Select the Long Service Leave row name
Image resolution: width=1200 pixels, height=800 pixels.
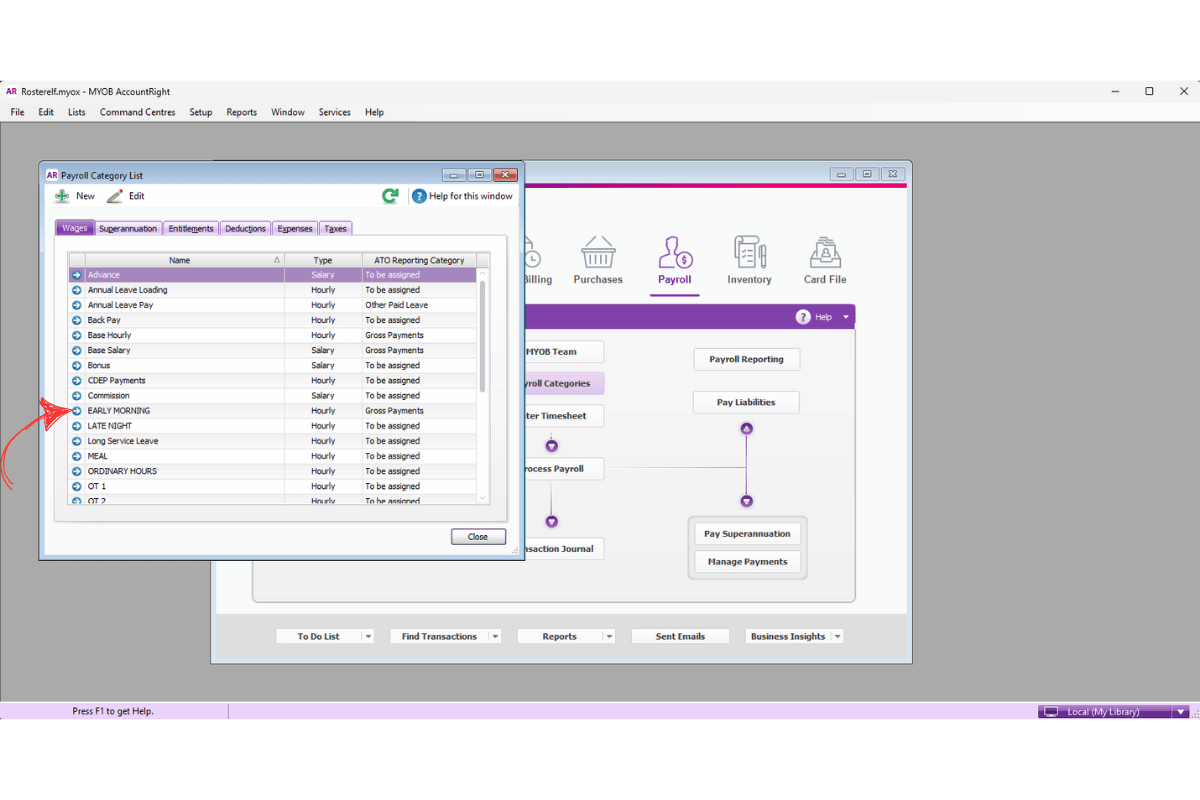pos(123,441)
